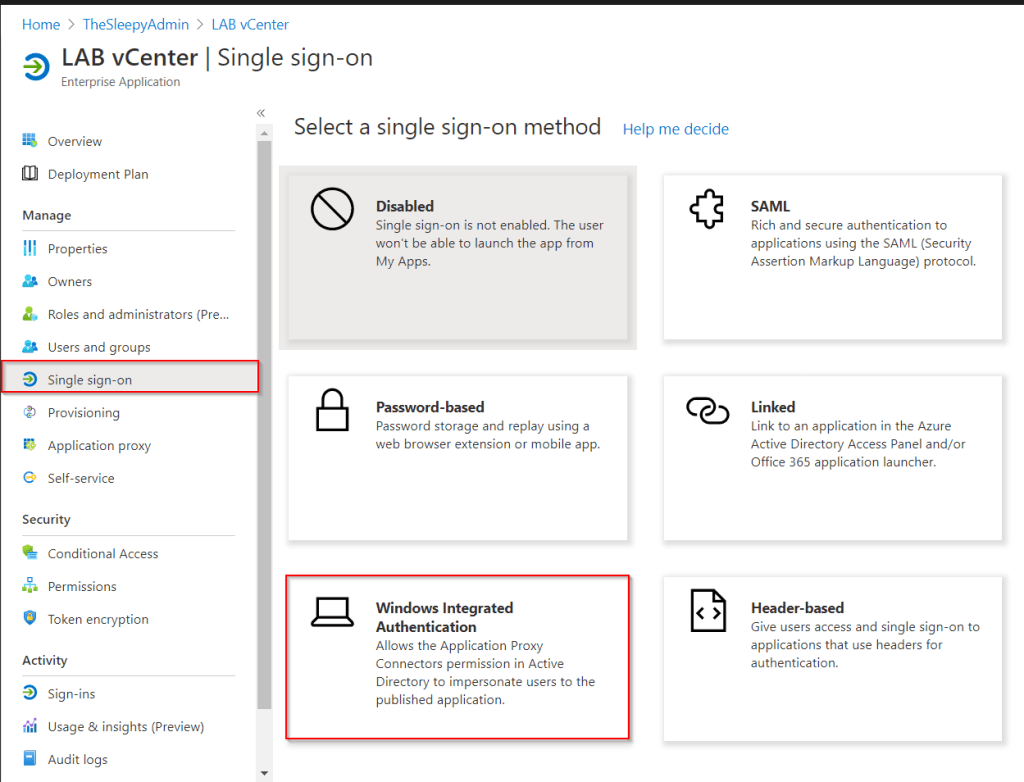
Task: Go to Home breadcrumb link
Action: [x=41, y=24]
